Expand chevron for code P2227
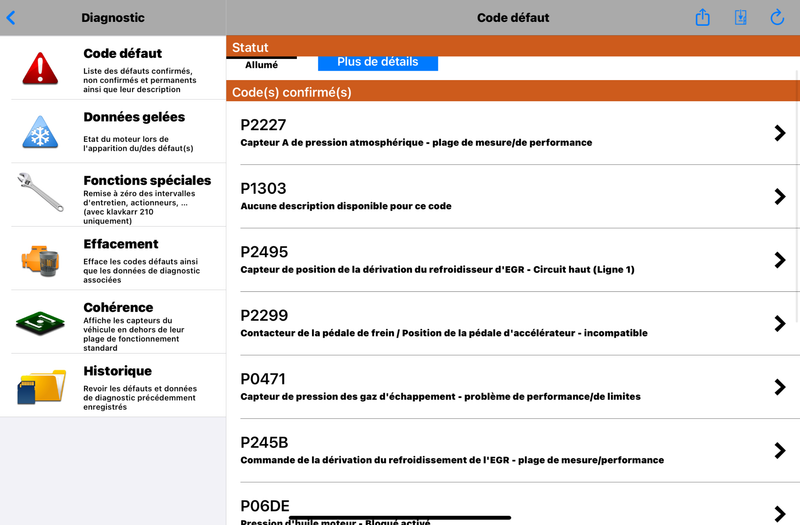 pyautogui.click(x=779, y=133)
